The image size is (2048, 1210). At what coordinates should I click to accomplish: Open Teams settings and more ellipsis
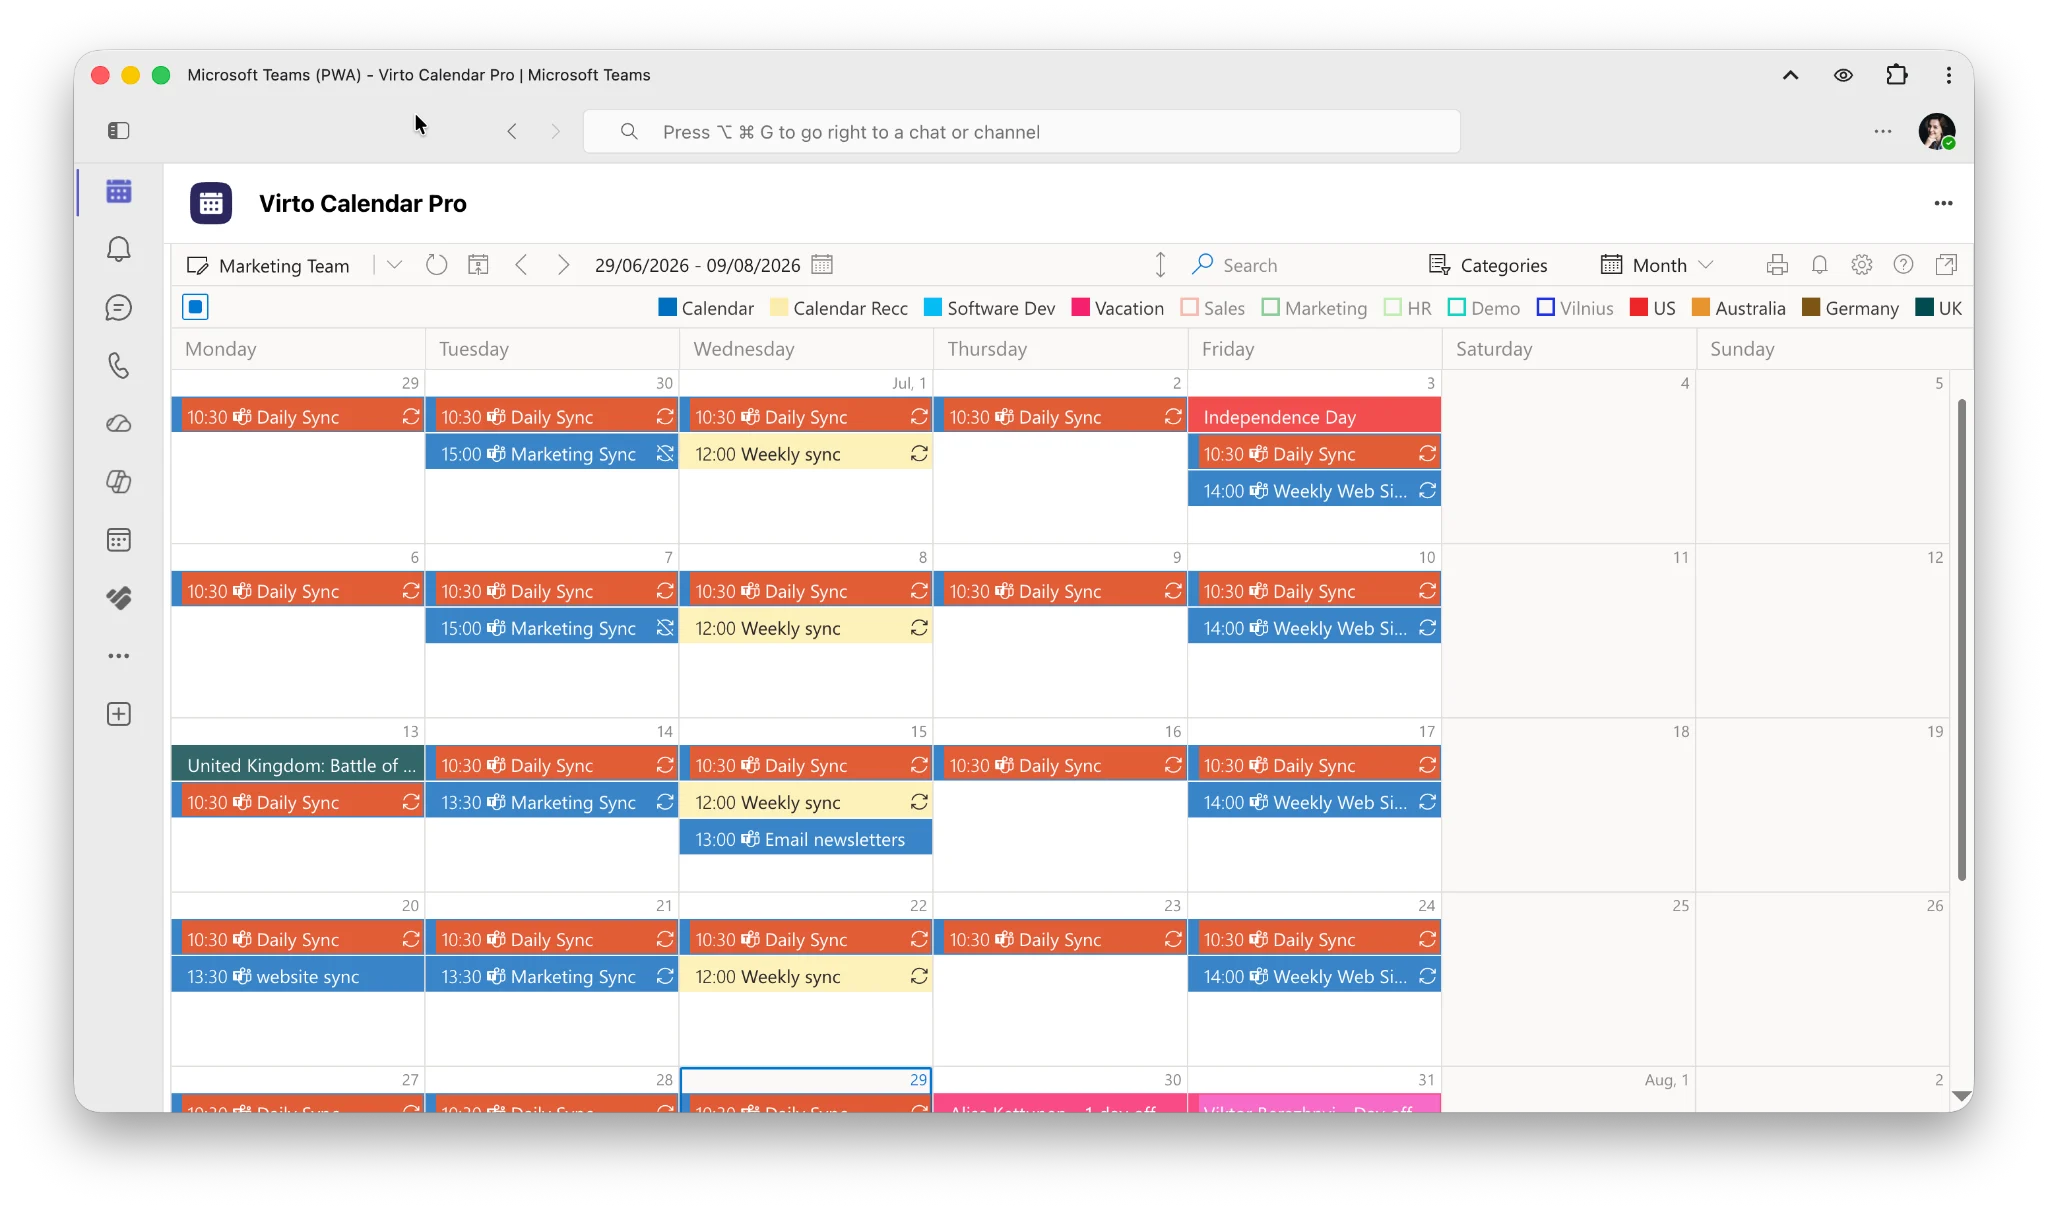(x=1883, y=131)
